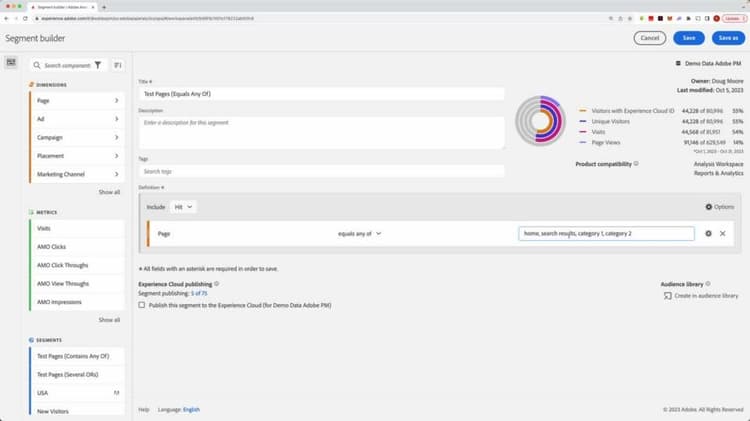The width and height of the screenshot is (750, 421).
Task: Open the equals any of operator dropdown
Action: [359, 233]
